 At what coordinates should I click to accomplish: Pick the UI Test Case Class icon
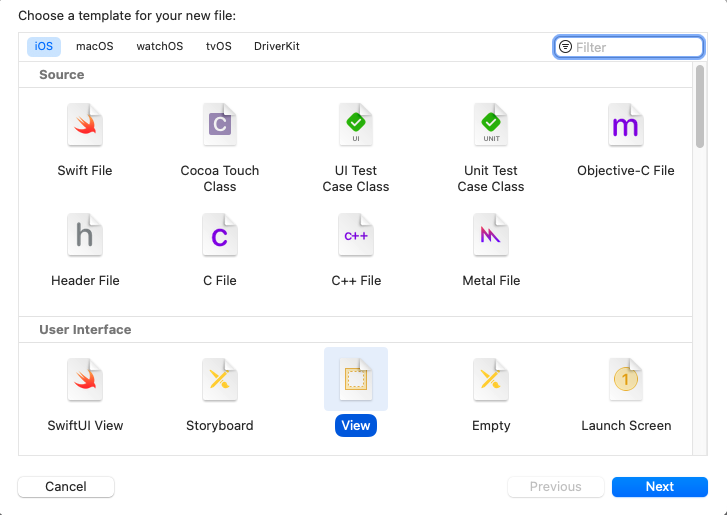(x=356, y=125)
